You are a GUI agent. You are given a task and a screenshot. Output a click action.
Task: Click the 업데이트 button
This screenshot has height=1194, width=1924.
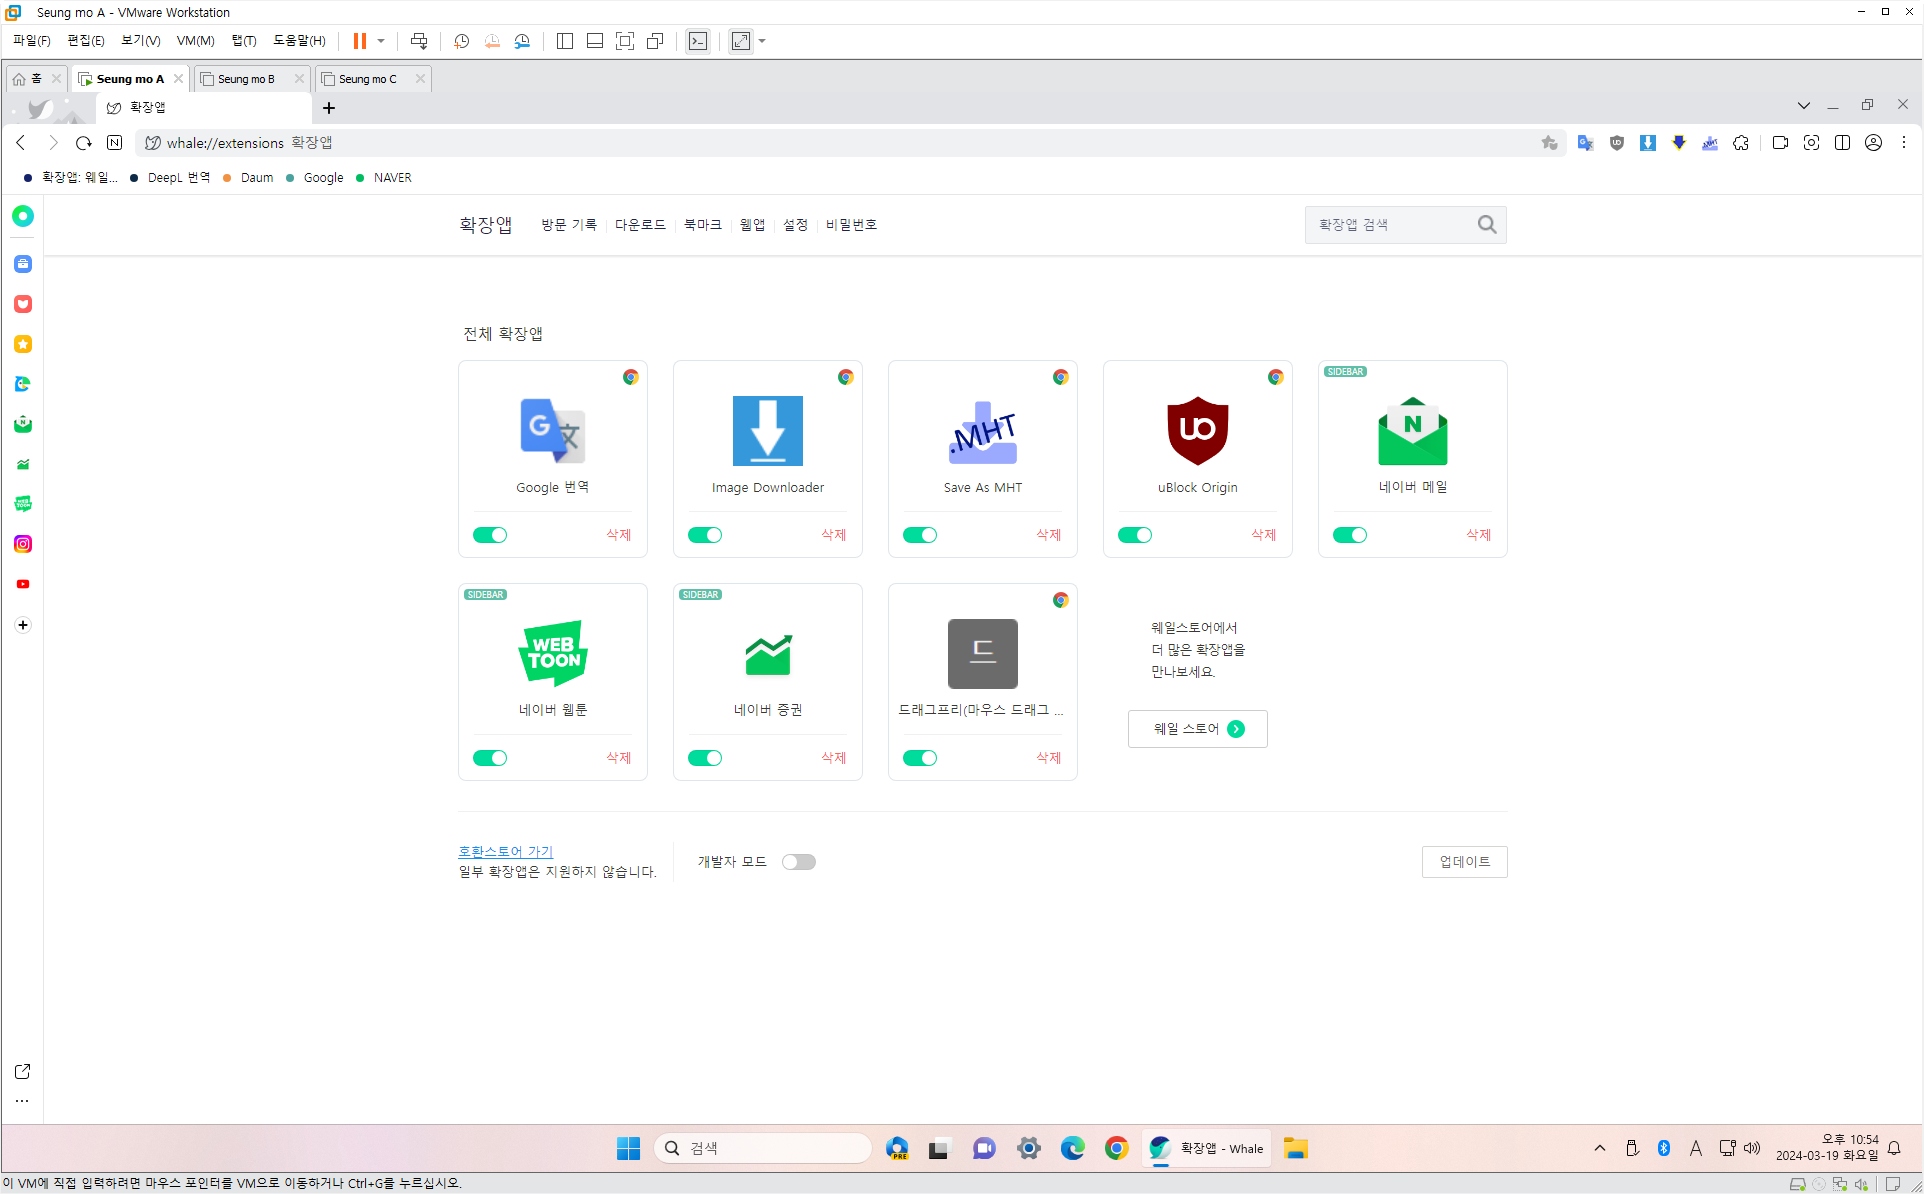[x=1464, y=862]
